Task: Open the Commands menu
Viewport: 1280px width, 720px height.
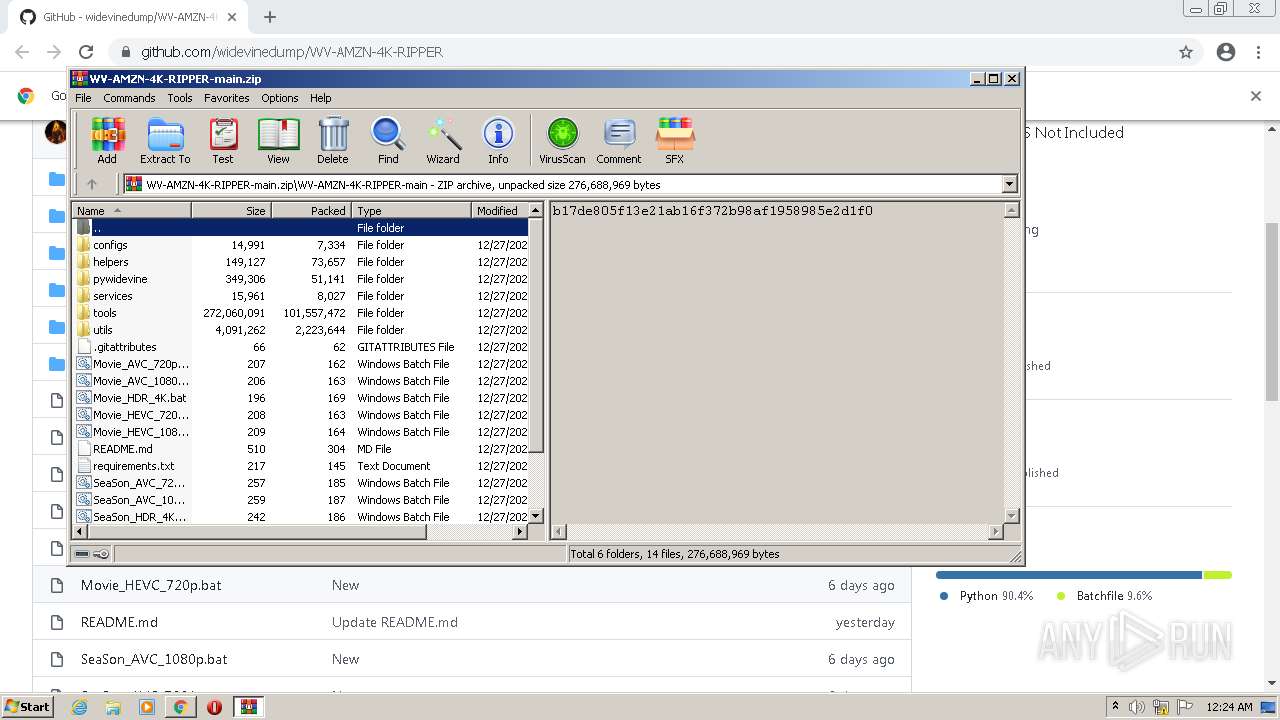Action: point(129,98)
